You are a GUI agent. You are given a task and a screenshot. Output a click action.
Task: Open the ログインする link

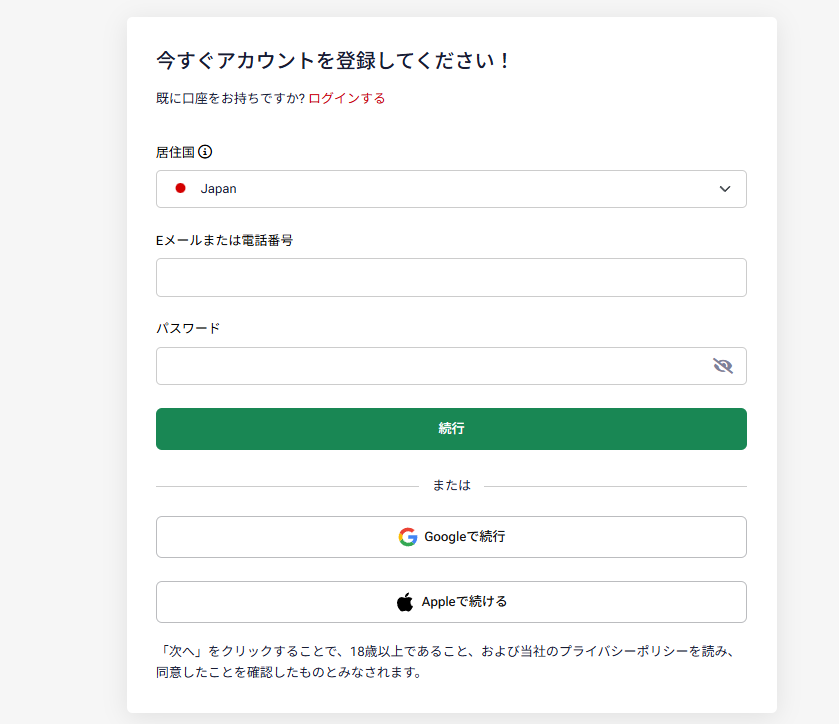tap(347, 98)
